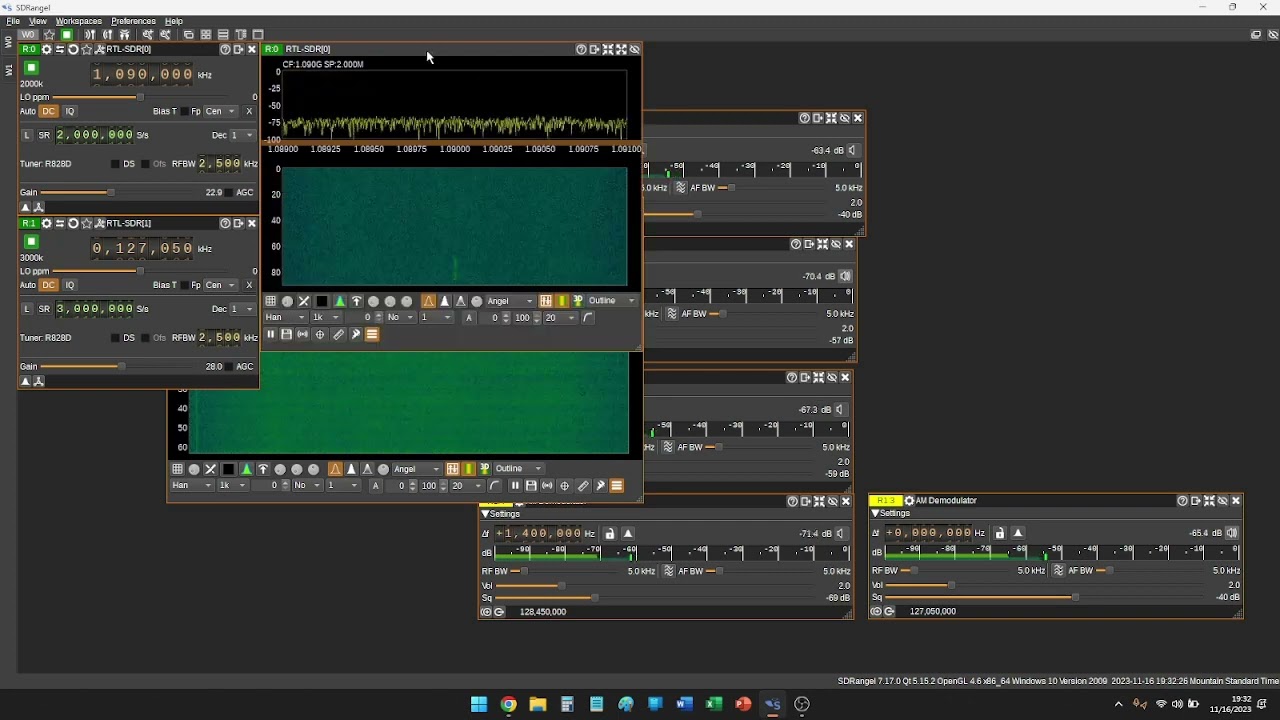Enable AGC checkbox on RTL-SDR[0]

(x=228, y=192)
